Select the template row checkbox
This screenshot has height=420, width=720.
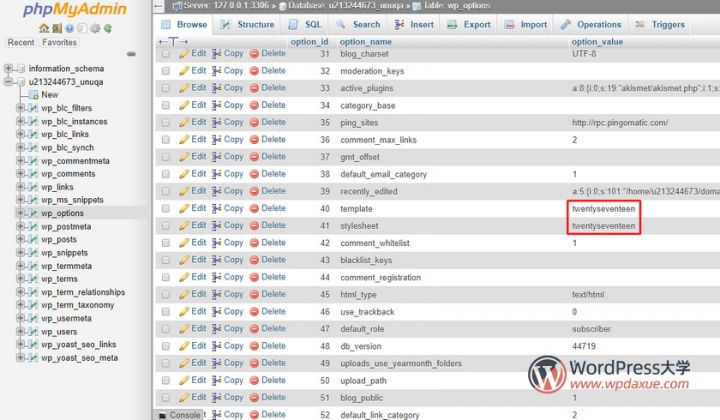166,209
